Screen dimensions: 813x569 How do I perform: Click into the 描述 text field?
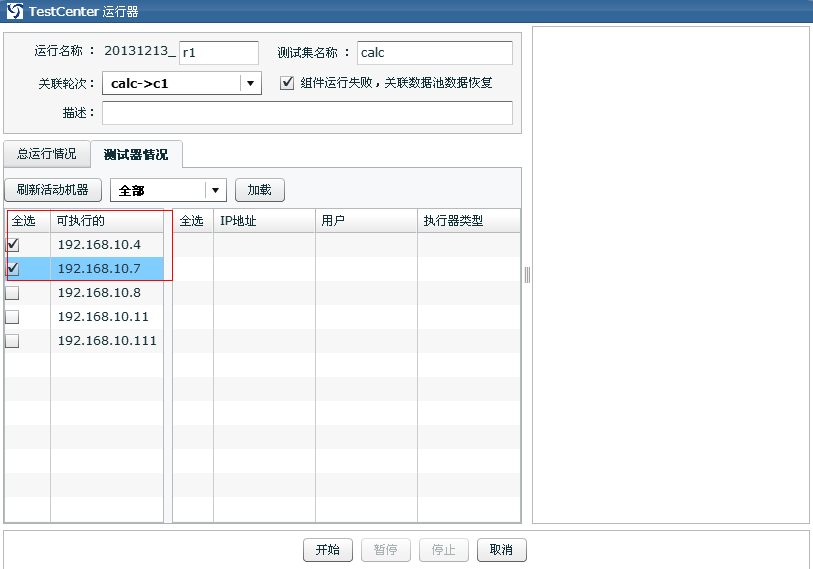pos(307,113)
